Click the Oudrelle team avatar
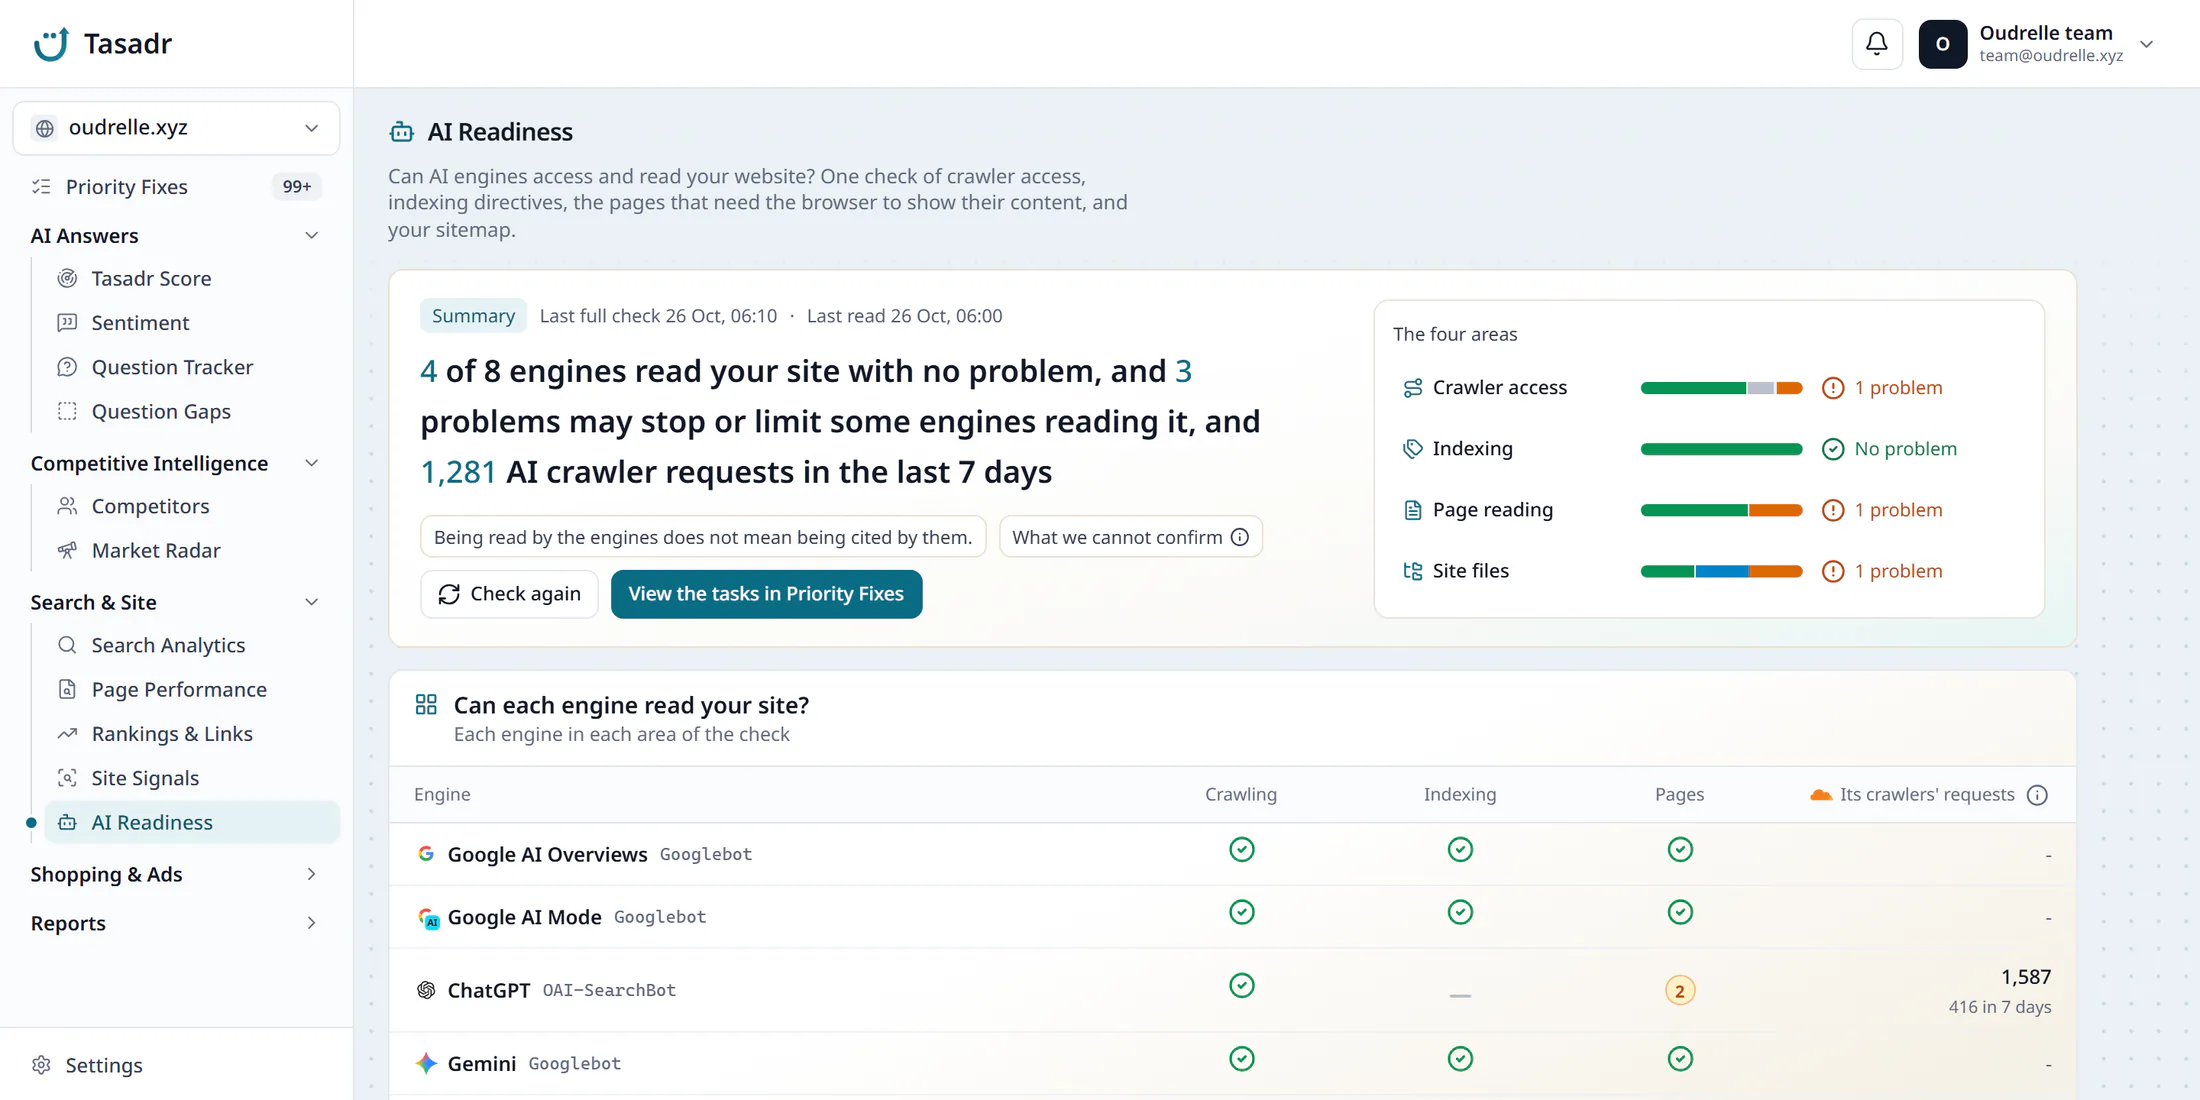The height and width of the screenshot is (1100, 2200). [1942, 44]
